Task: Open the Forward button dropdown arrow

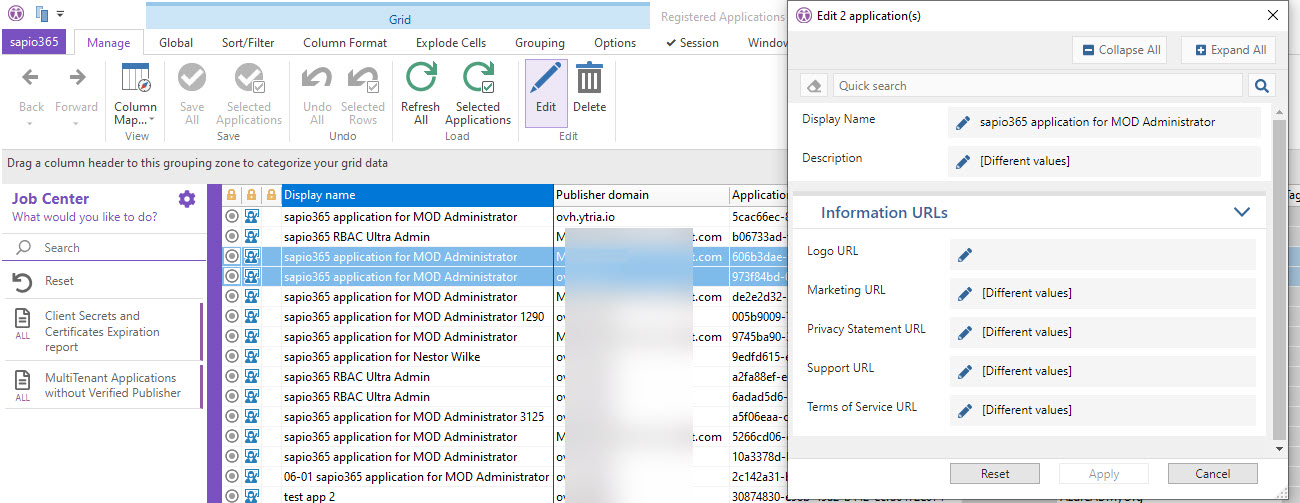Action: point(76,123)
